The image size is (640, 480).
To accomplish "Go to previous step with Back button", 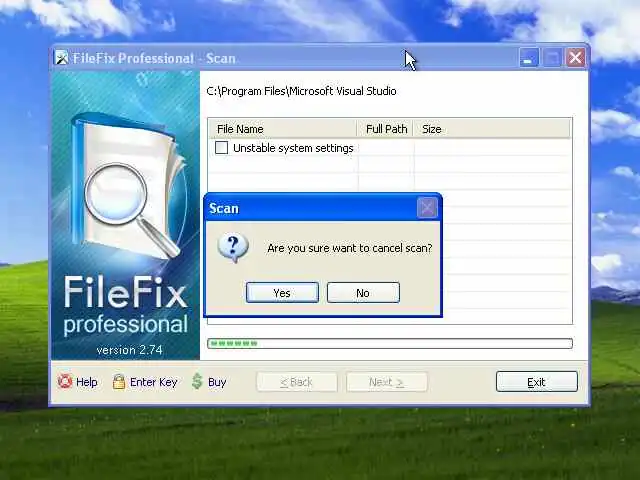I will click(x=297, y=382).
